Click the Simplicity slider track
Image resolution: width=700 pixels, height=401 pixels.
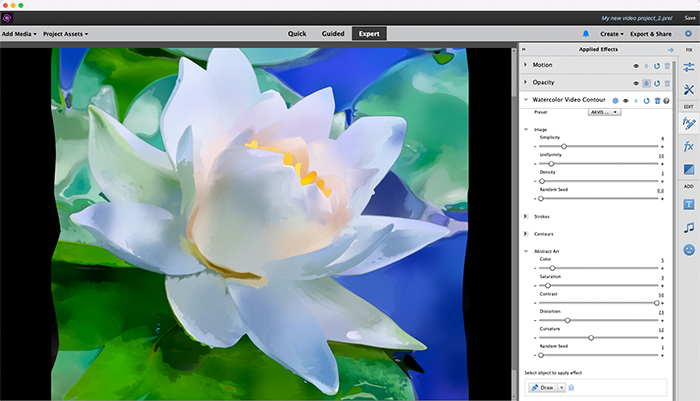point(598,146)
